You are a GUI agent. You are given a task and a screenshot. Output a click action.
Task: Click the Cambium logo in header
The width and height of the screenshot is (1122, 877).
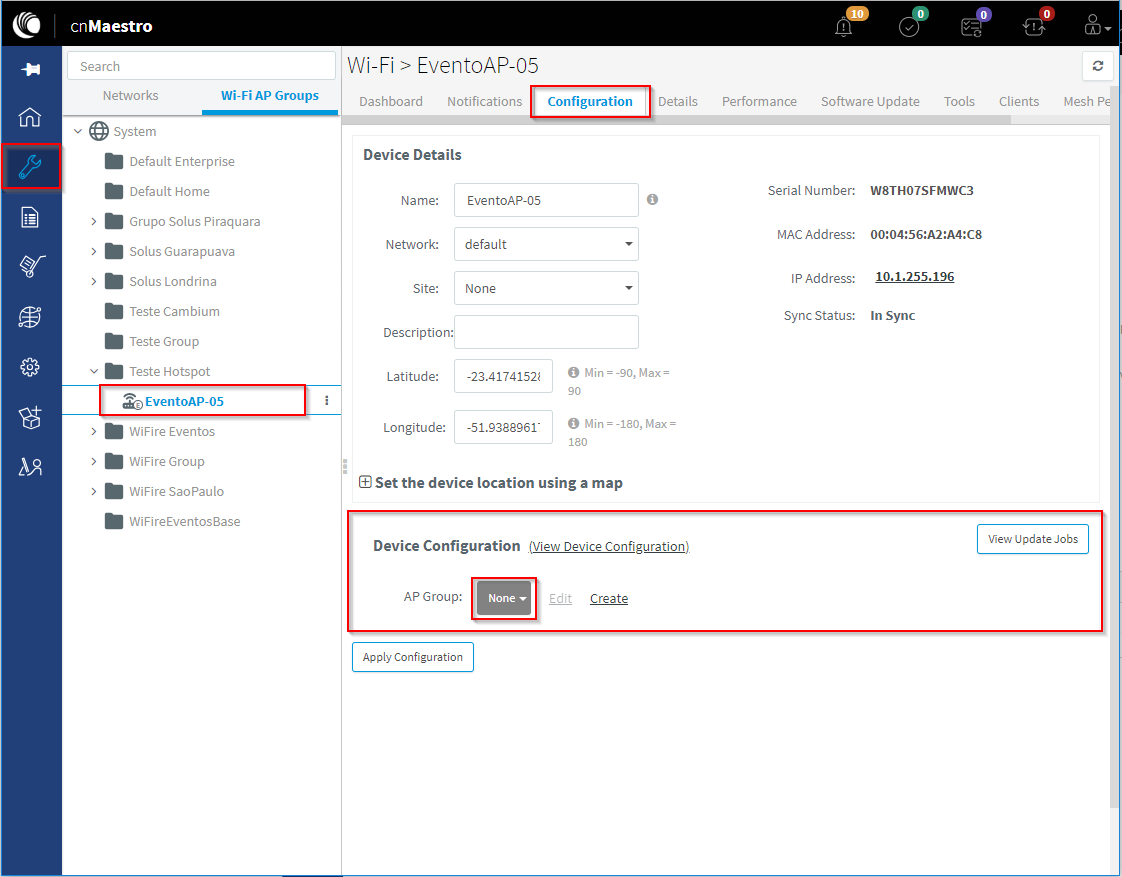coord(27,25)
